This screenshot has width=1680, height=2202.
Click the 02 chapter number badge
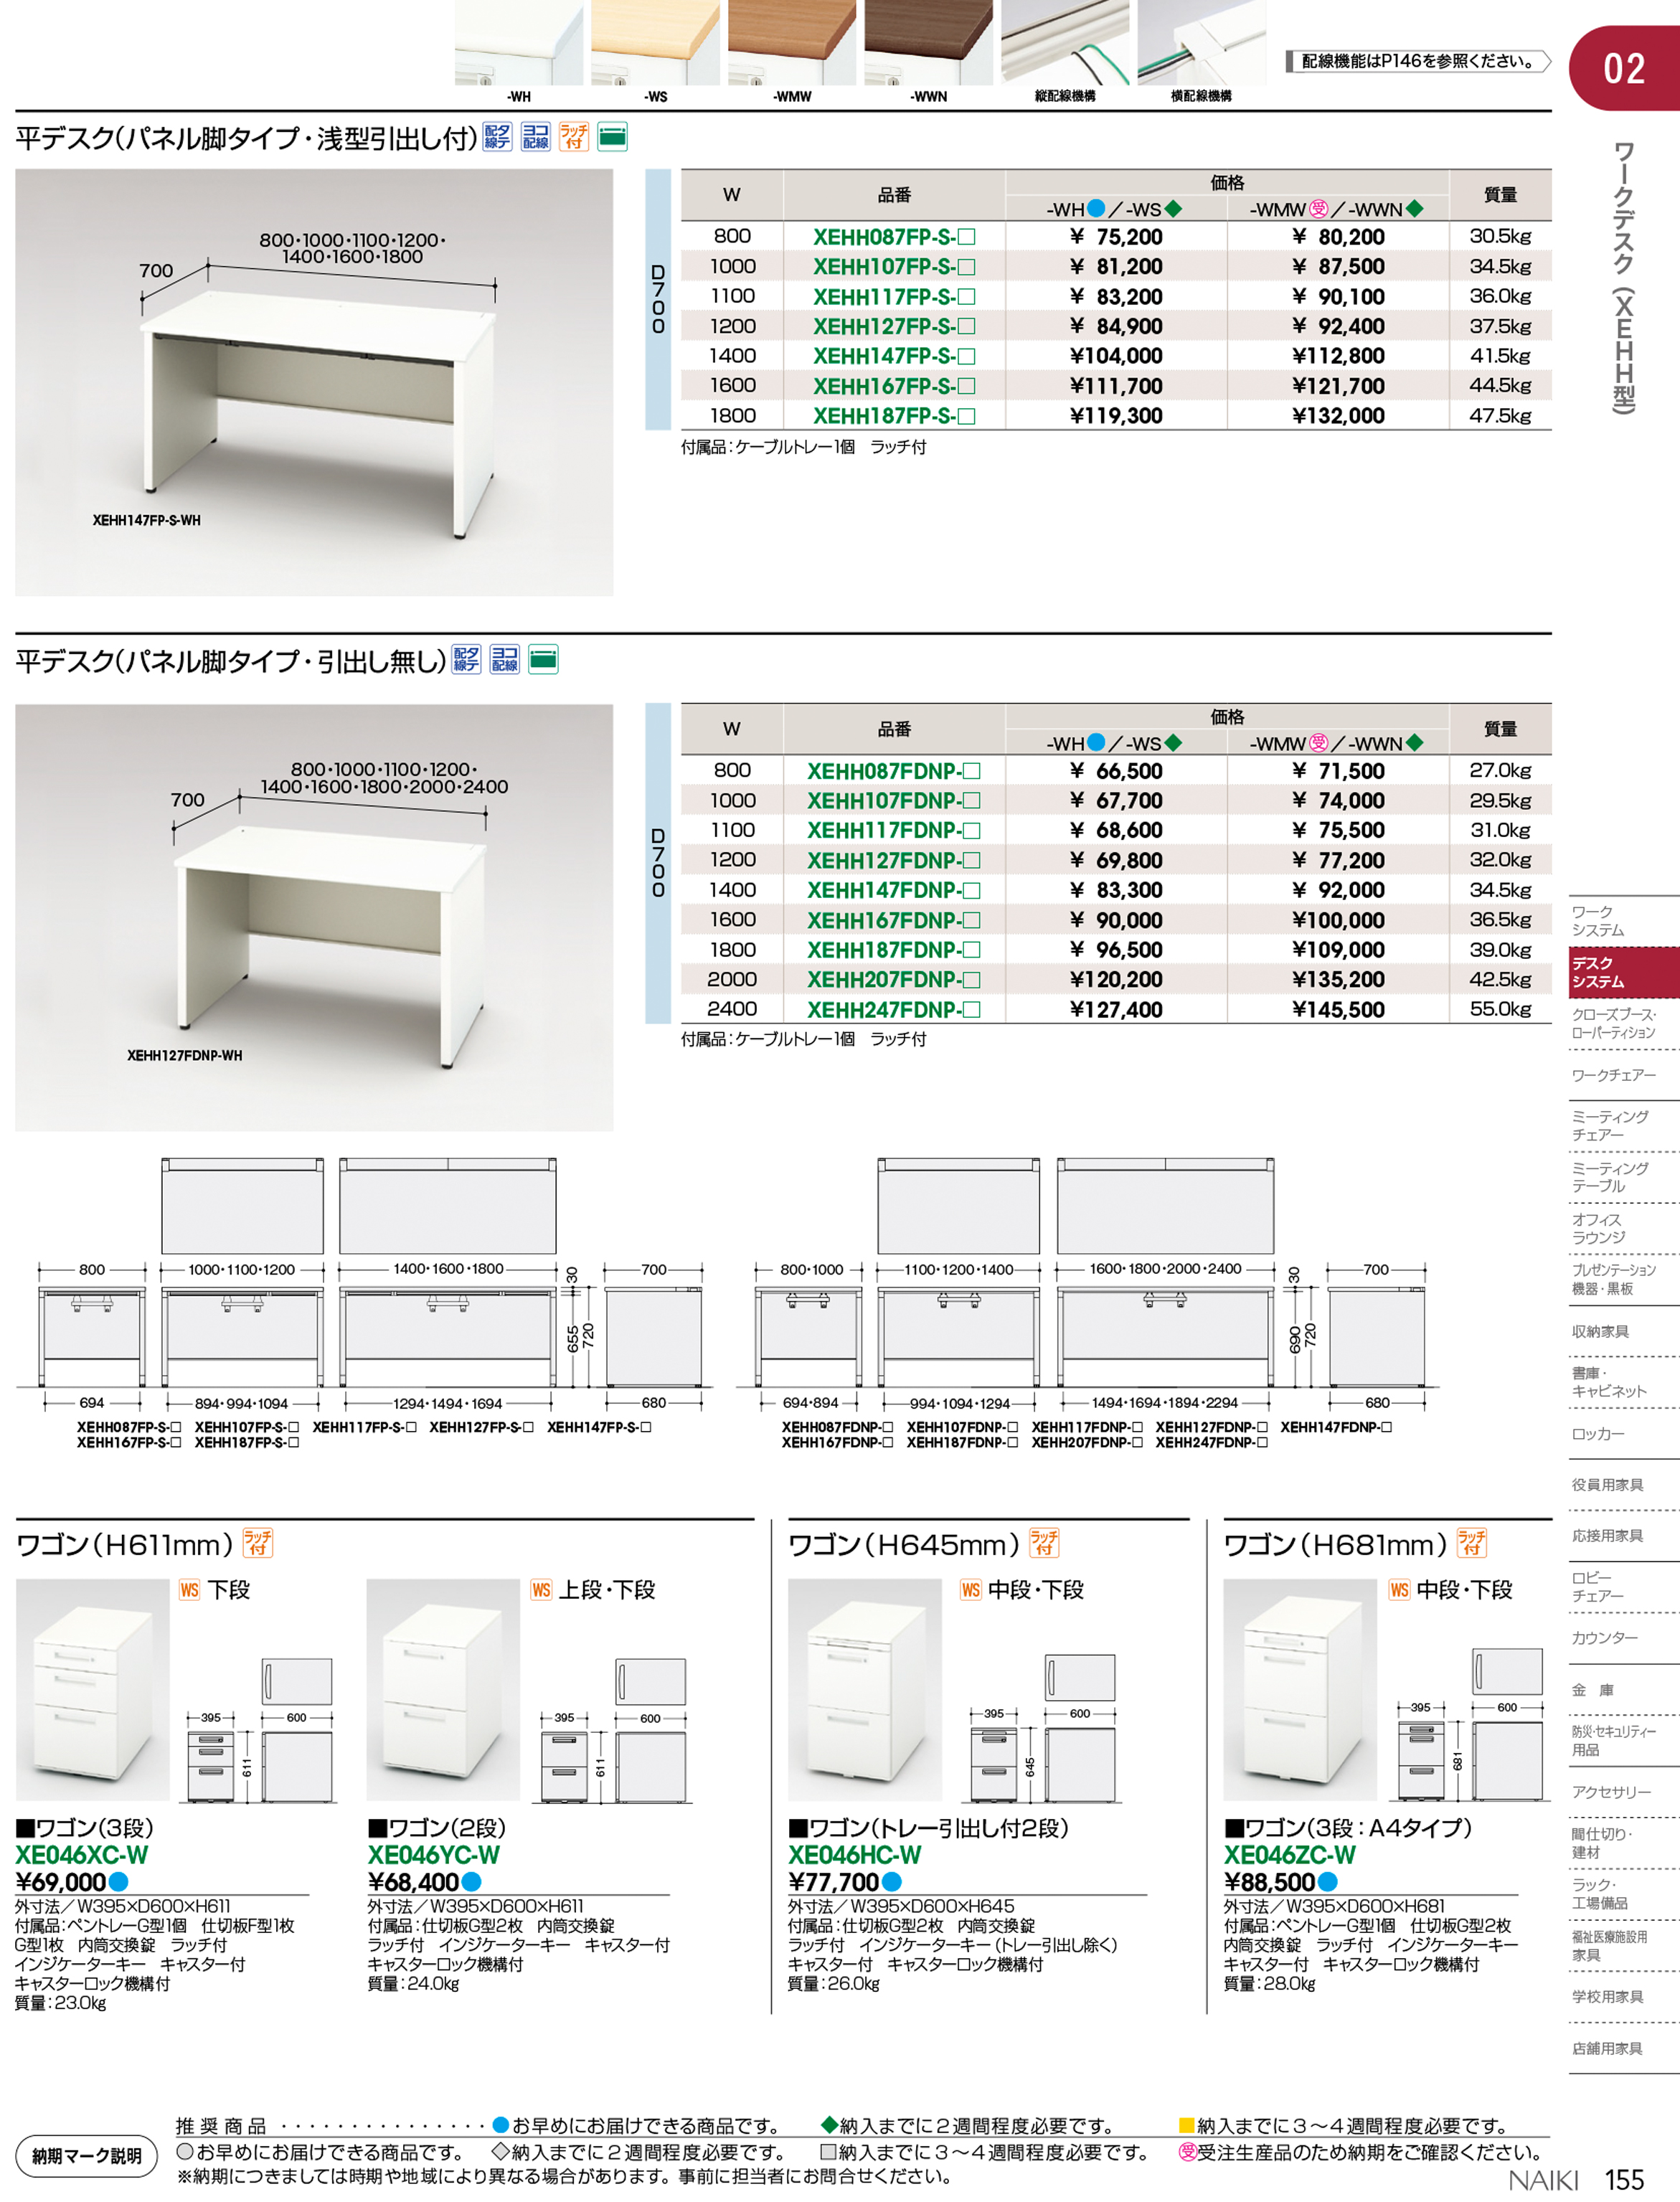tap(1623, 69)
